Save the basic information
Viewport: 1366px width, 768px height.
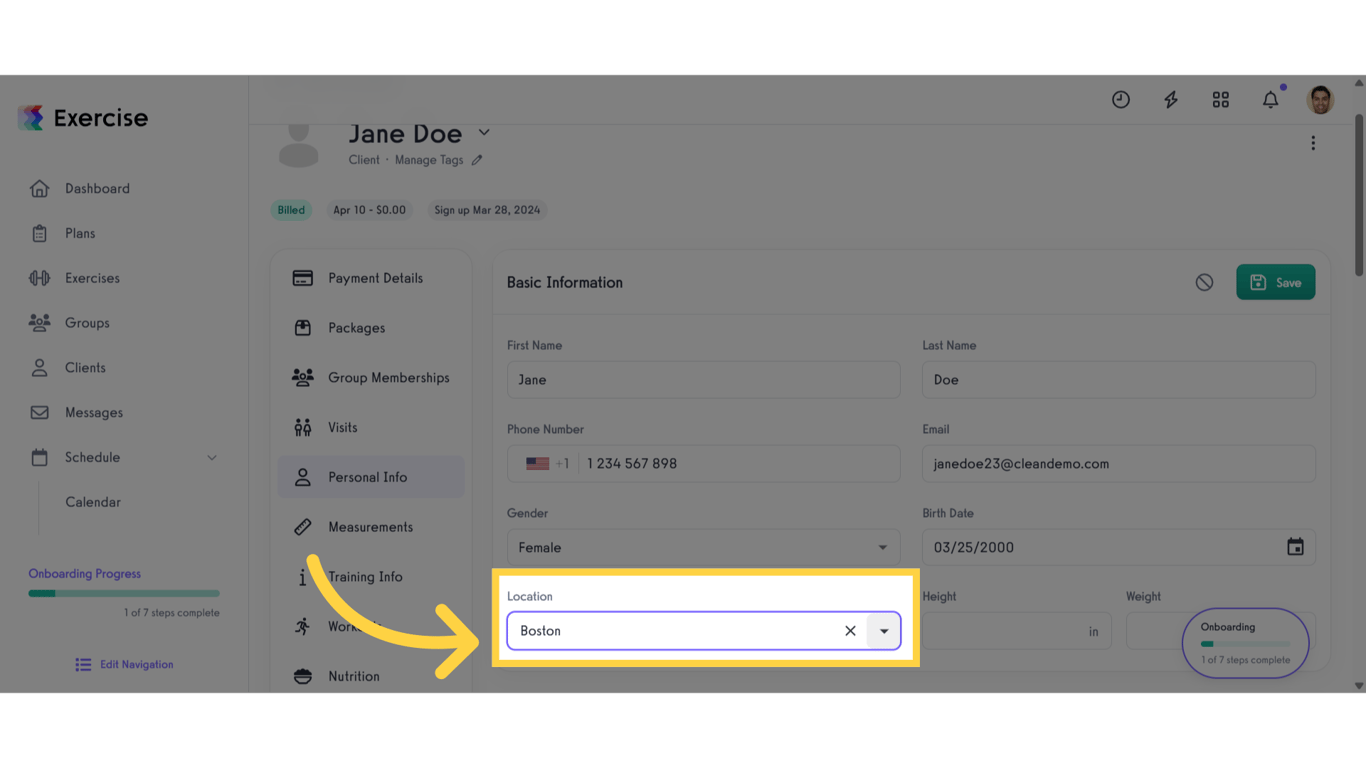(1275, 283)
